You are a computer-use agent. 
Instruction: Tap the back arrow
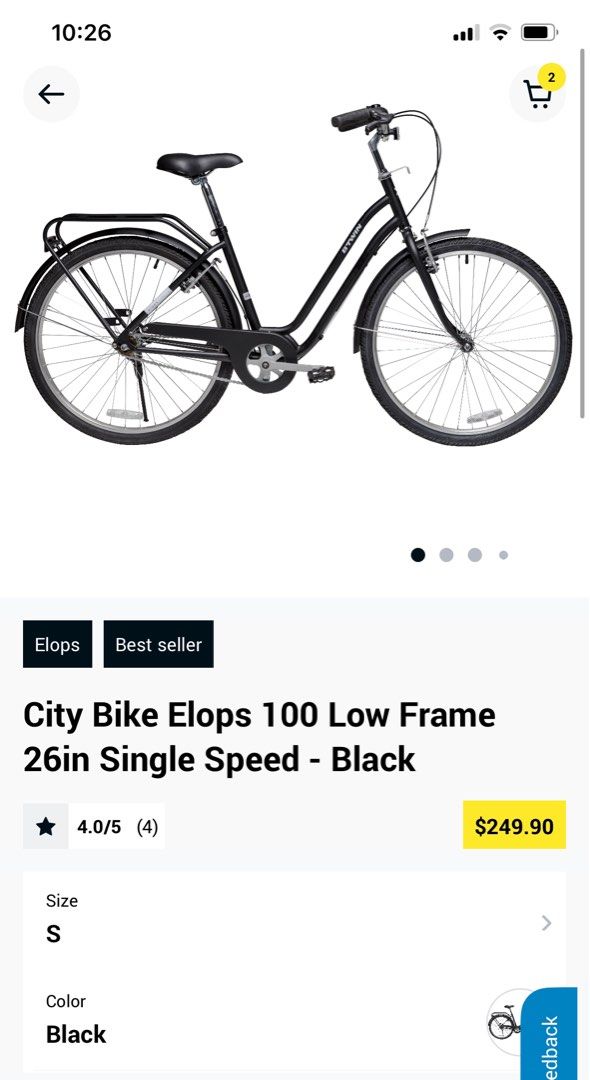[x=51, y=93]
